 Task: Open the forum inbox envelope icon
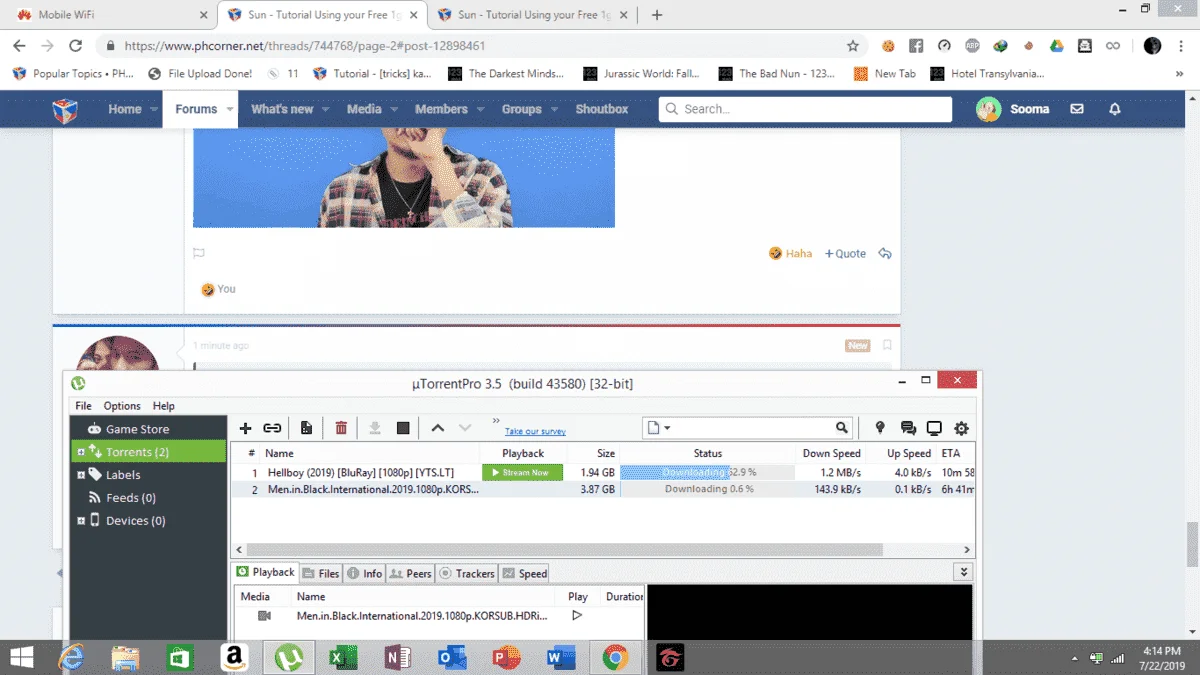pyautogui.click(x=1077, y=109)
